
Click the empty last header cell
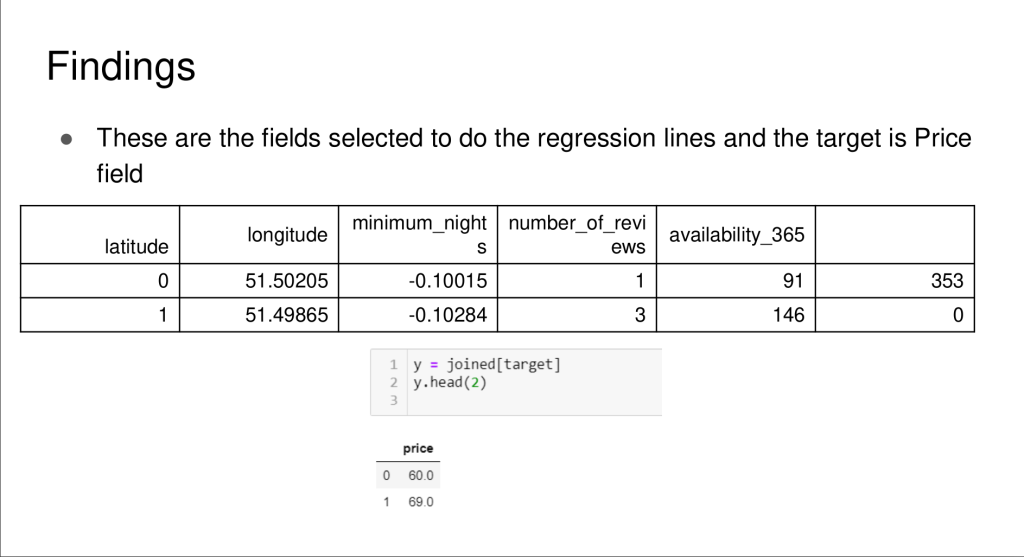pos(894,235)
